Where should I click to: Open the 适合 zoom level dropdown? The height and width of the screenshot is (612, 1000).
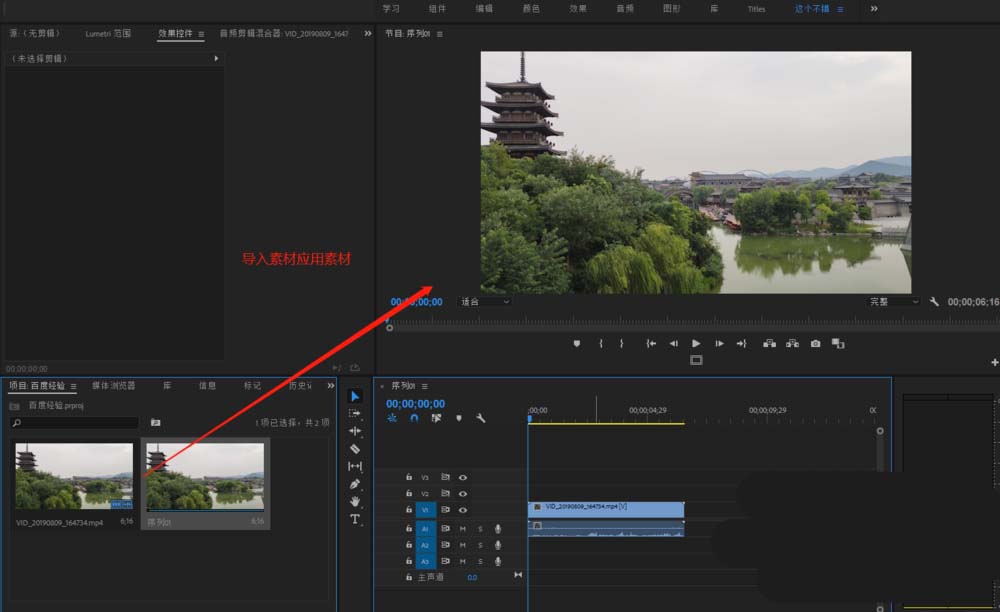pyautogui.click(x=485, y=301)
